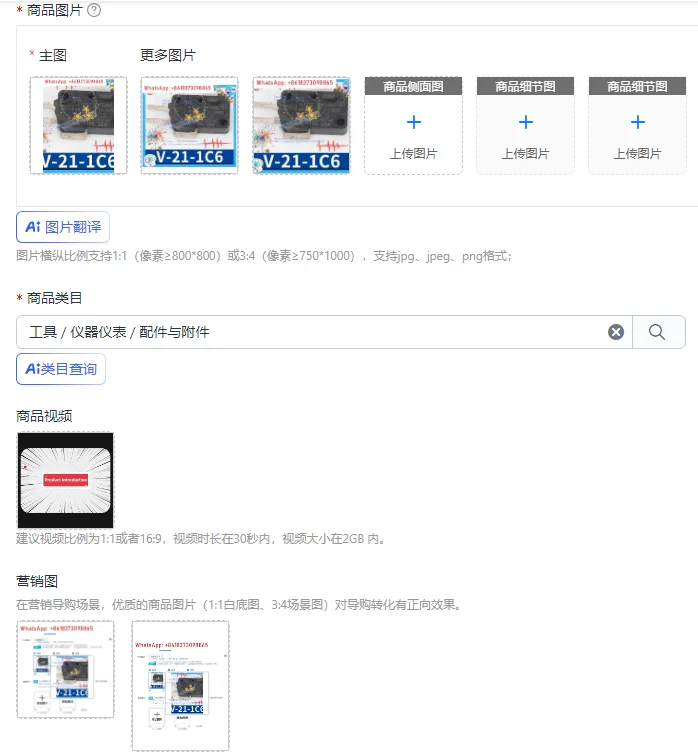The image size is (698, 755).
Task: Click the 更多图片 label
Action: pos(168,55)
